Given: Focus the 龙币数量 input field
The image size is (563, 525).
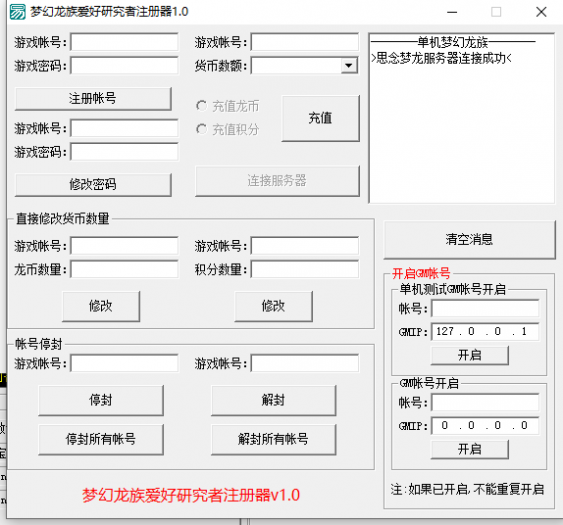Looking at the screenshot, I should [x=124, y=269].
